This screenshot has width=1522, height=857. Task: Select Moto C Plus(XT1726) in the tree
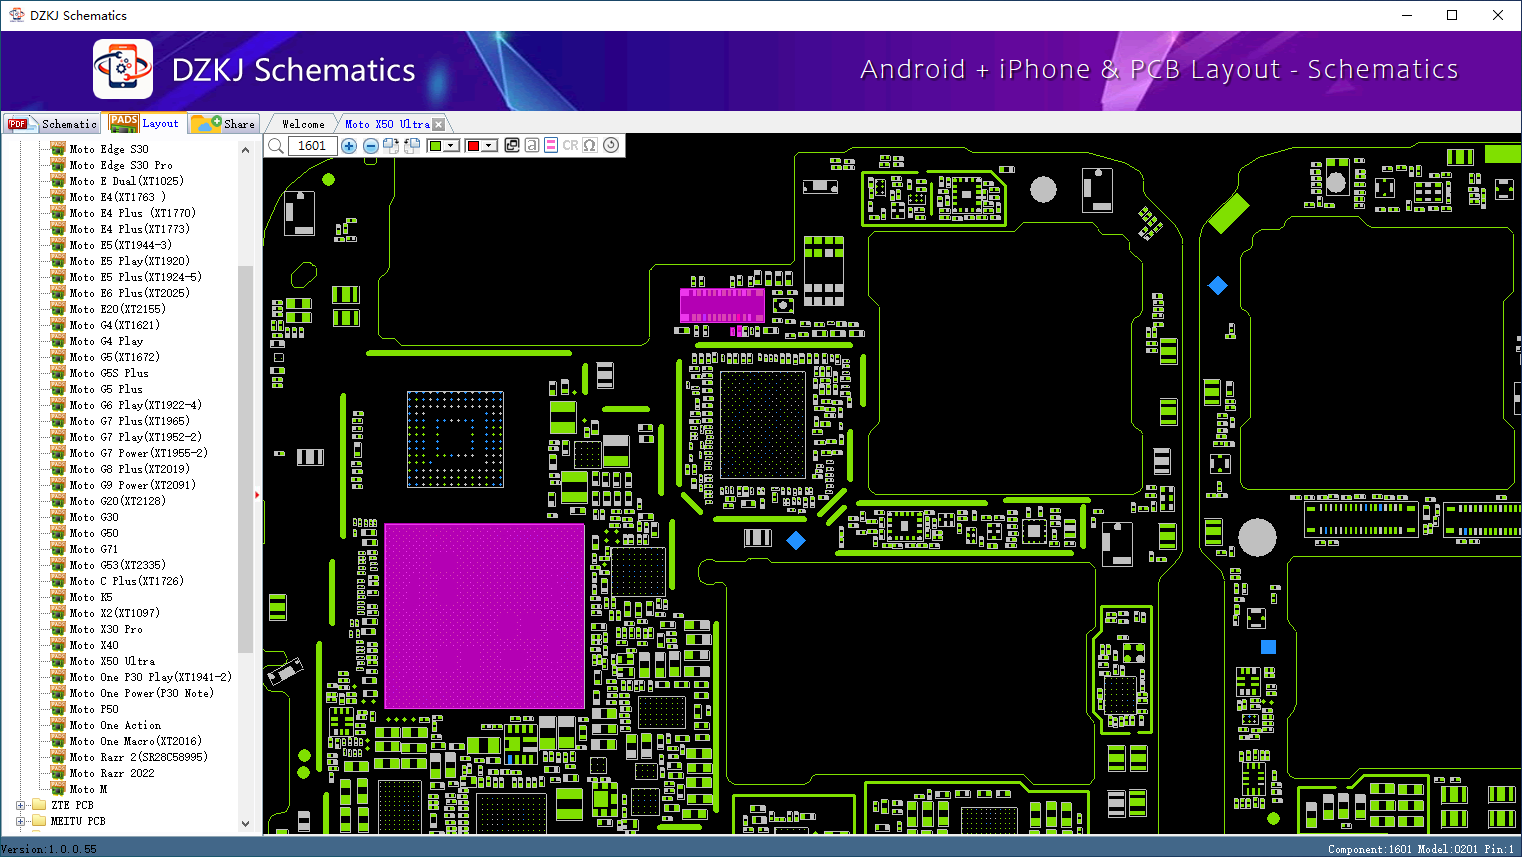click(127, 581)
